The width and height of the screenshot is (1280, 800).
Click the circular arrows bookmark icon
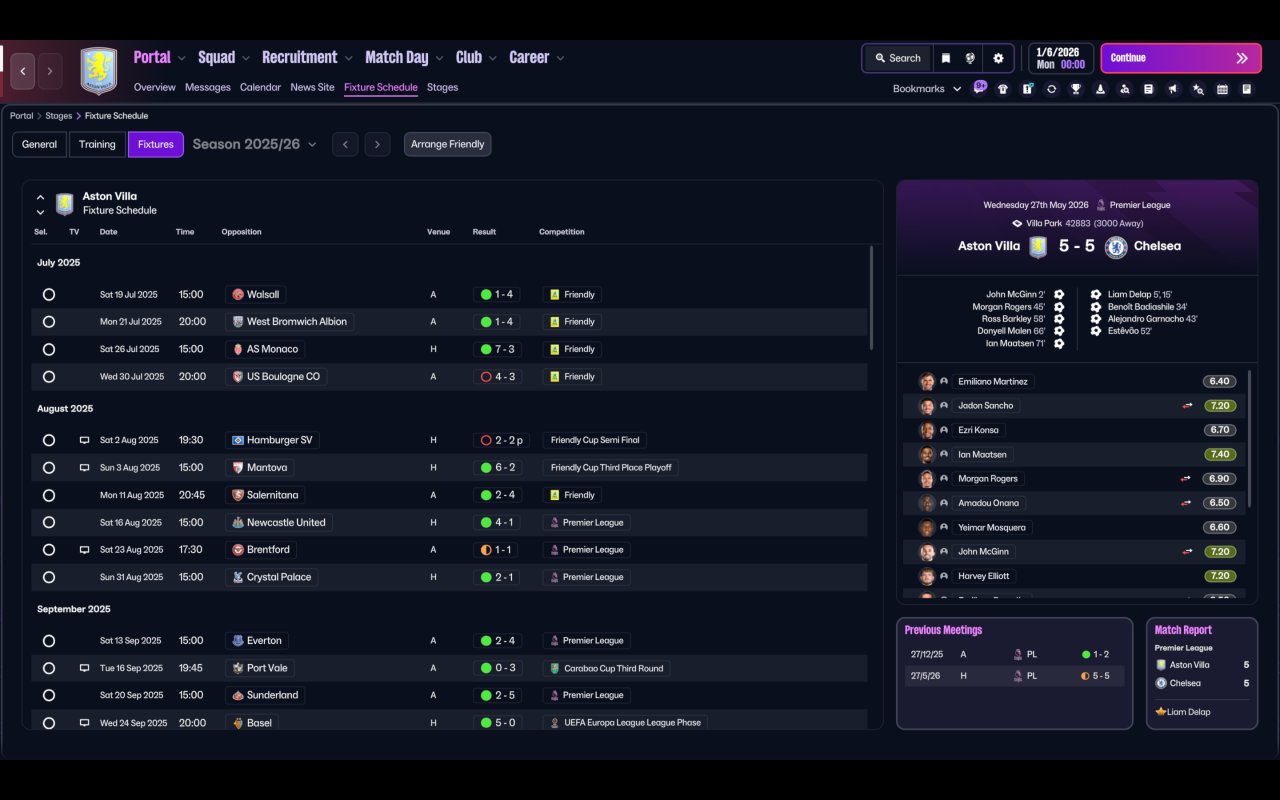pos(1051,89)
